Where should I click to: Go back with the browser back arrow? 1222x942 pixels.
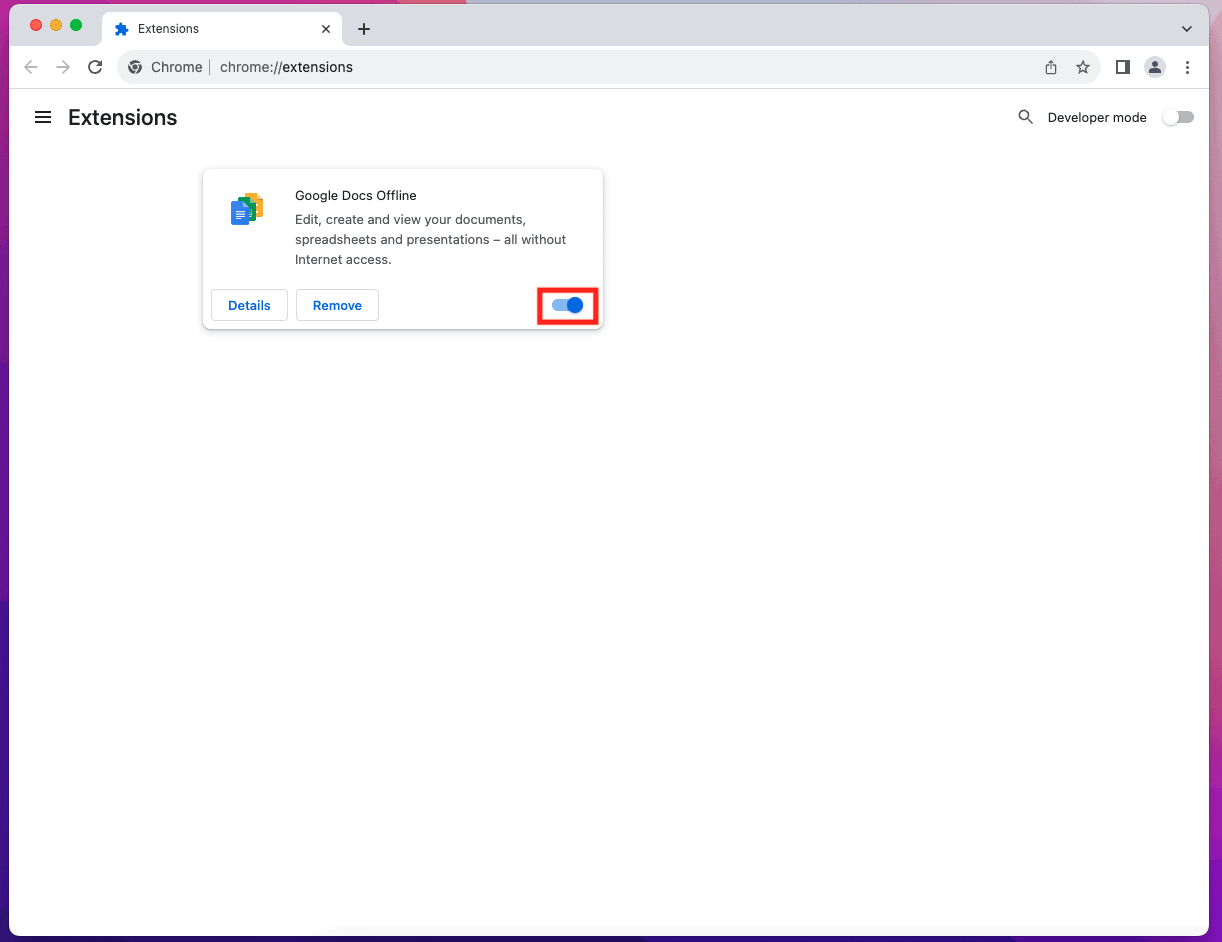point(31,67)
